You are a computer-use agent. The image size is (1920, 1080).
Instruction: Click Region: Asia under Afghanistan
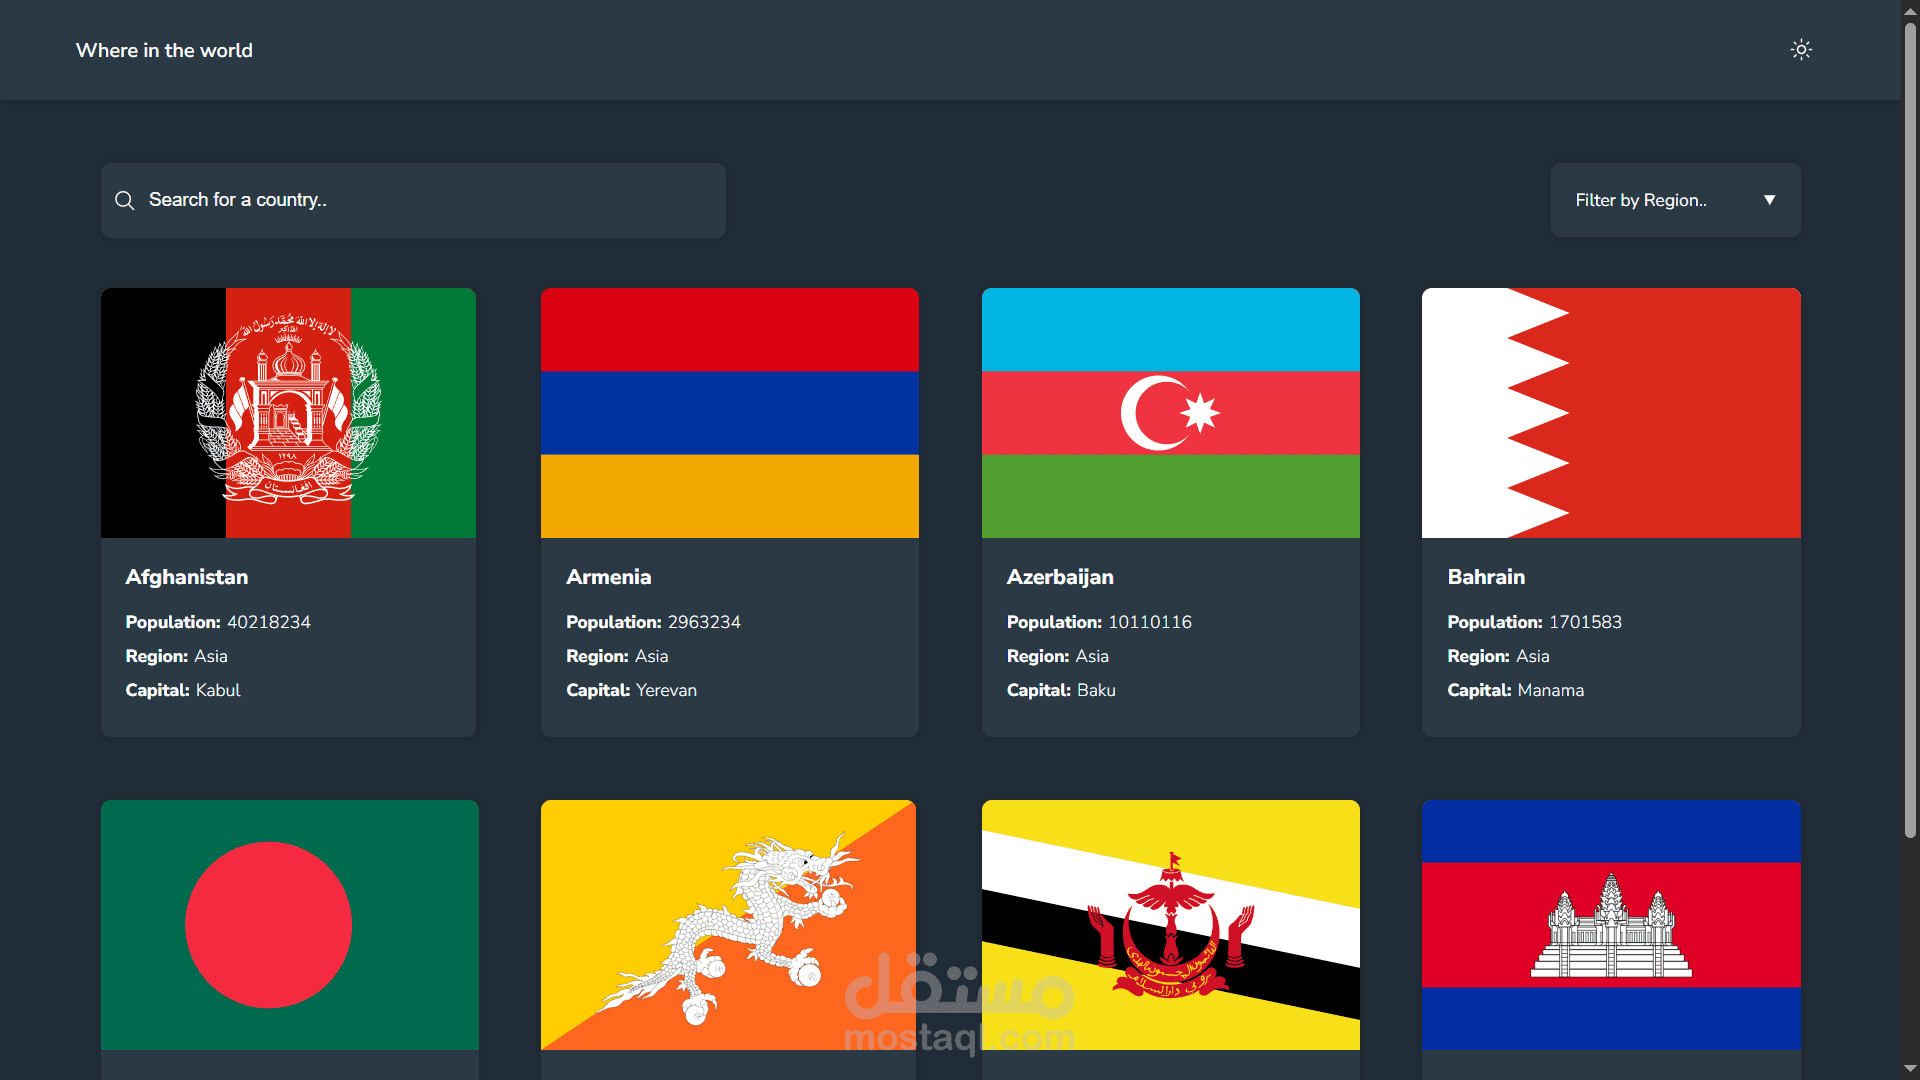pos(176,656)
